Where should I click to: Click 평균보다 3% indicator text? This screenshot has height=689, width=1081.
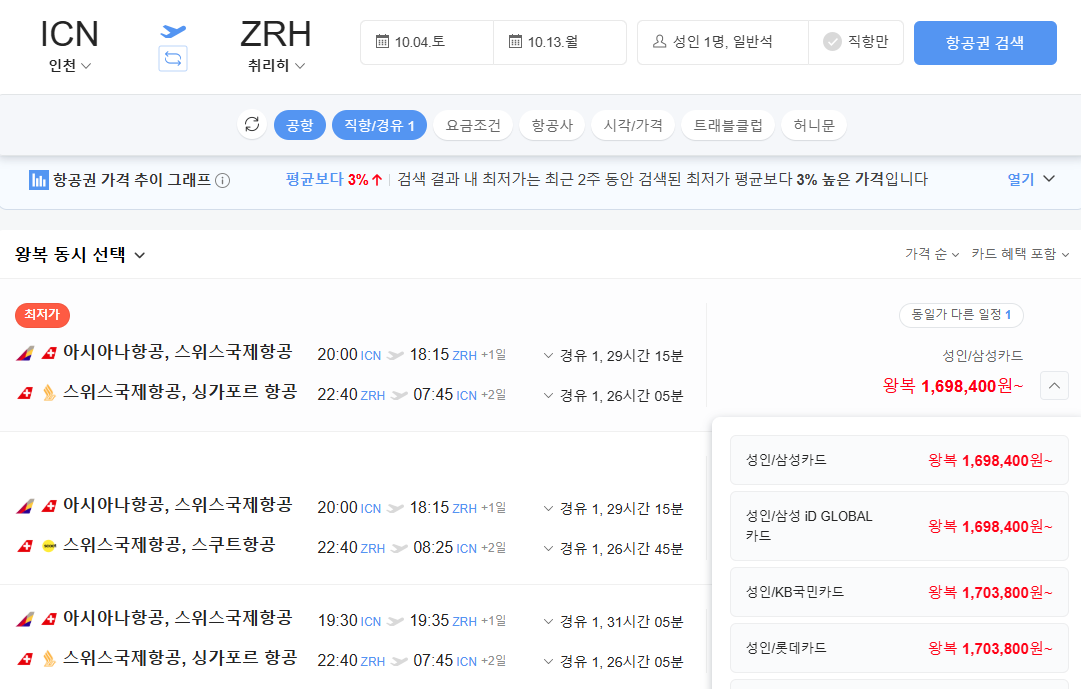point(334,179)
